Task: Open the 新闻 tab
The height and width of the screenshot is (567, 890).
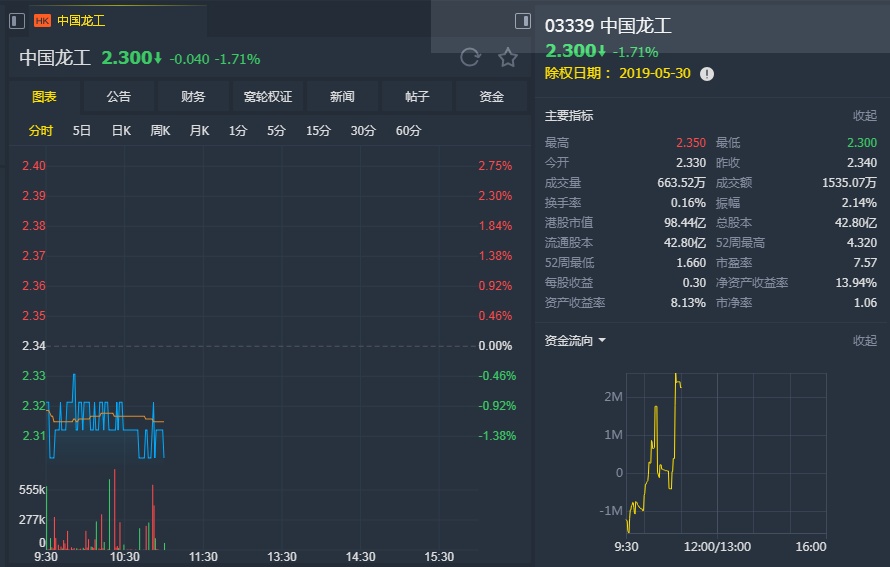Action: (x=342, y=97)
